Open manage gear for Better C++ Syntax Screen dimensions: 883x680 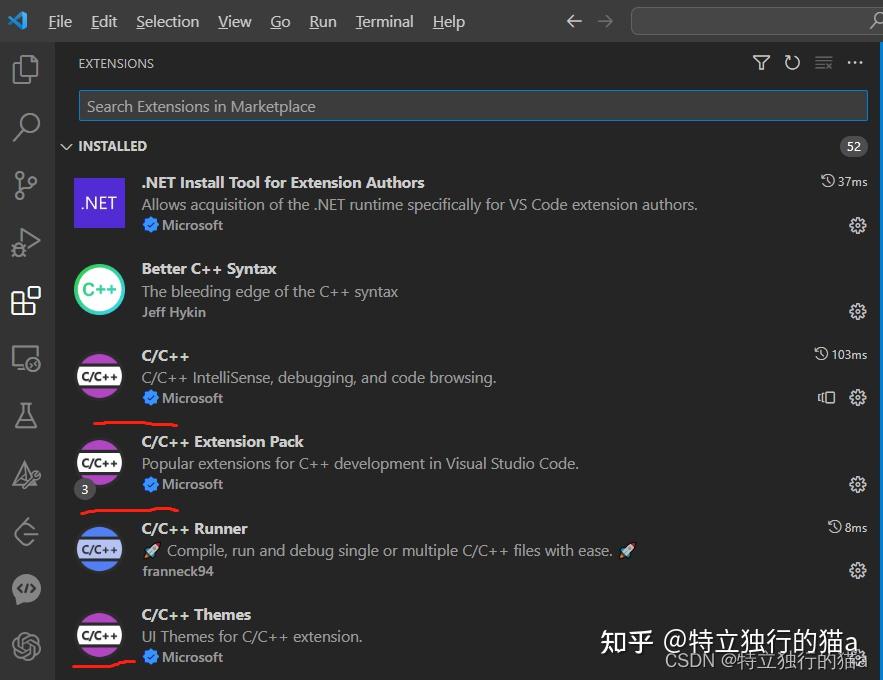pos(857,311)
